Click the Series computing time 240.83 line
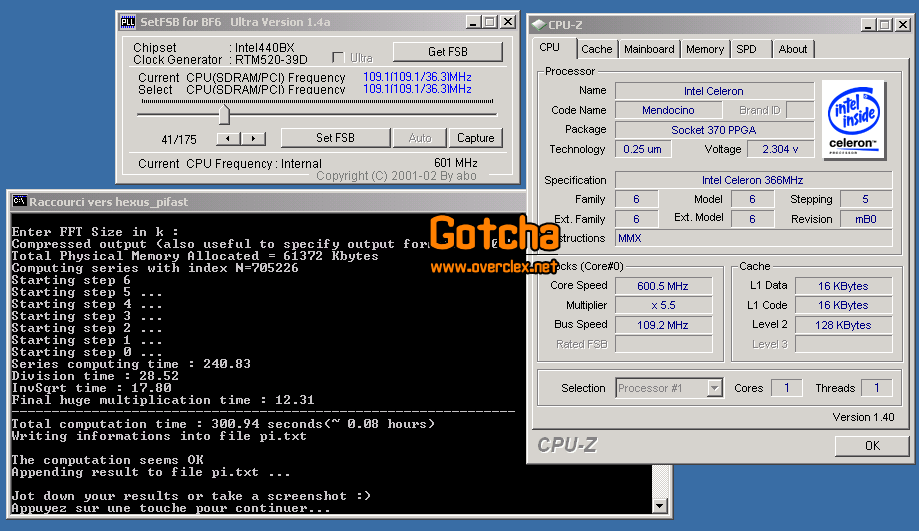 [x=131, y=364]
